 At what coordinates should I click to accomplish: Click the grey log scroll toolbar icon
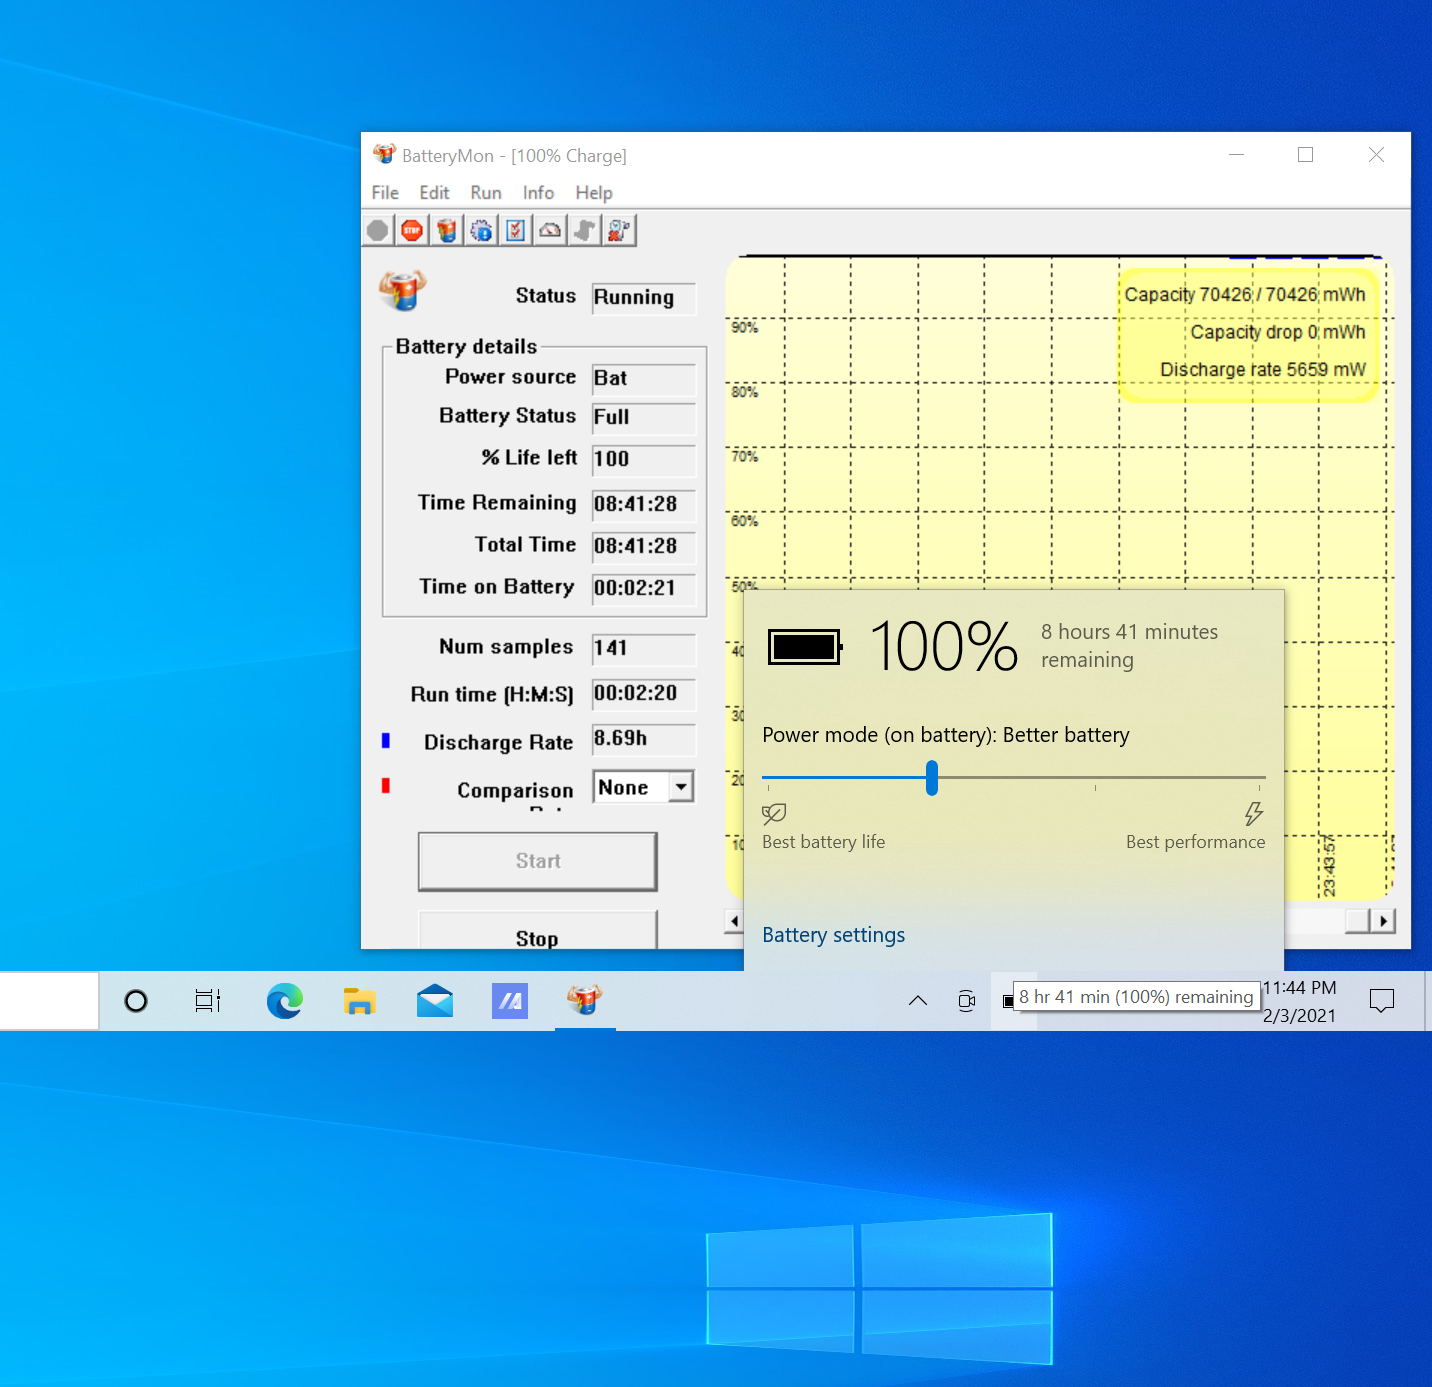click(585, 231)
